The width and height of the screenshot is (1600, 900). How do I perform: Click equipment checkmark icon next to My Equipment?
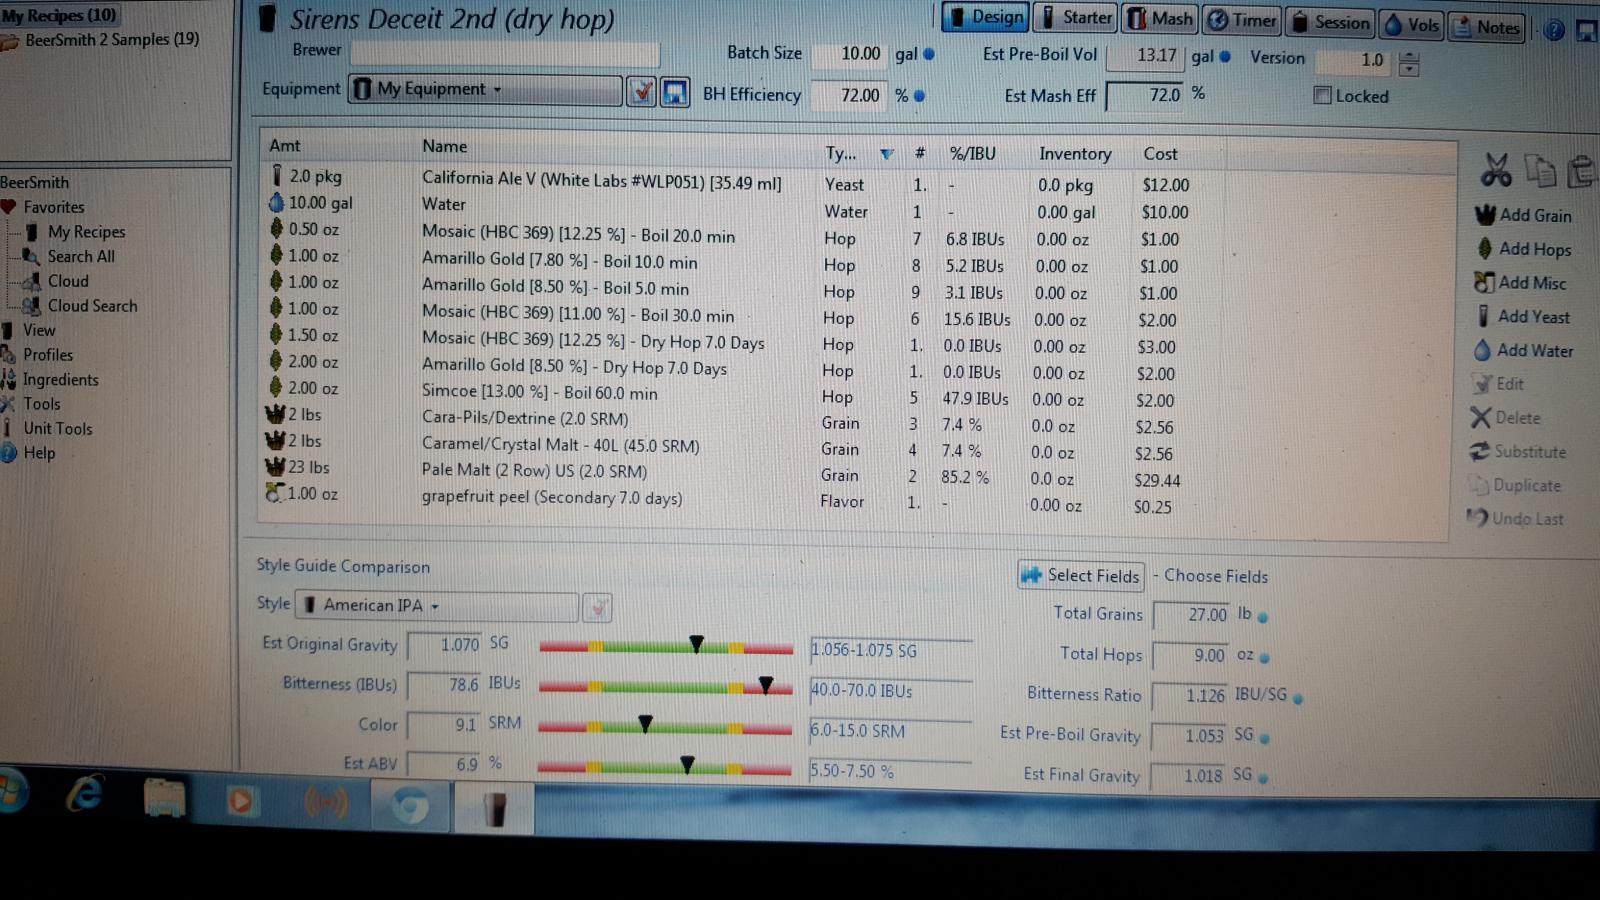(641, 92)
